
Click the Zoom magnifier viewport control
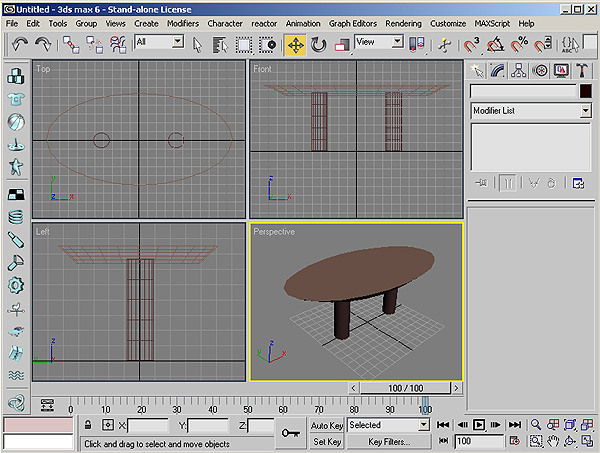[537, 425]
